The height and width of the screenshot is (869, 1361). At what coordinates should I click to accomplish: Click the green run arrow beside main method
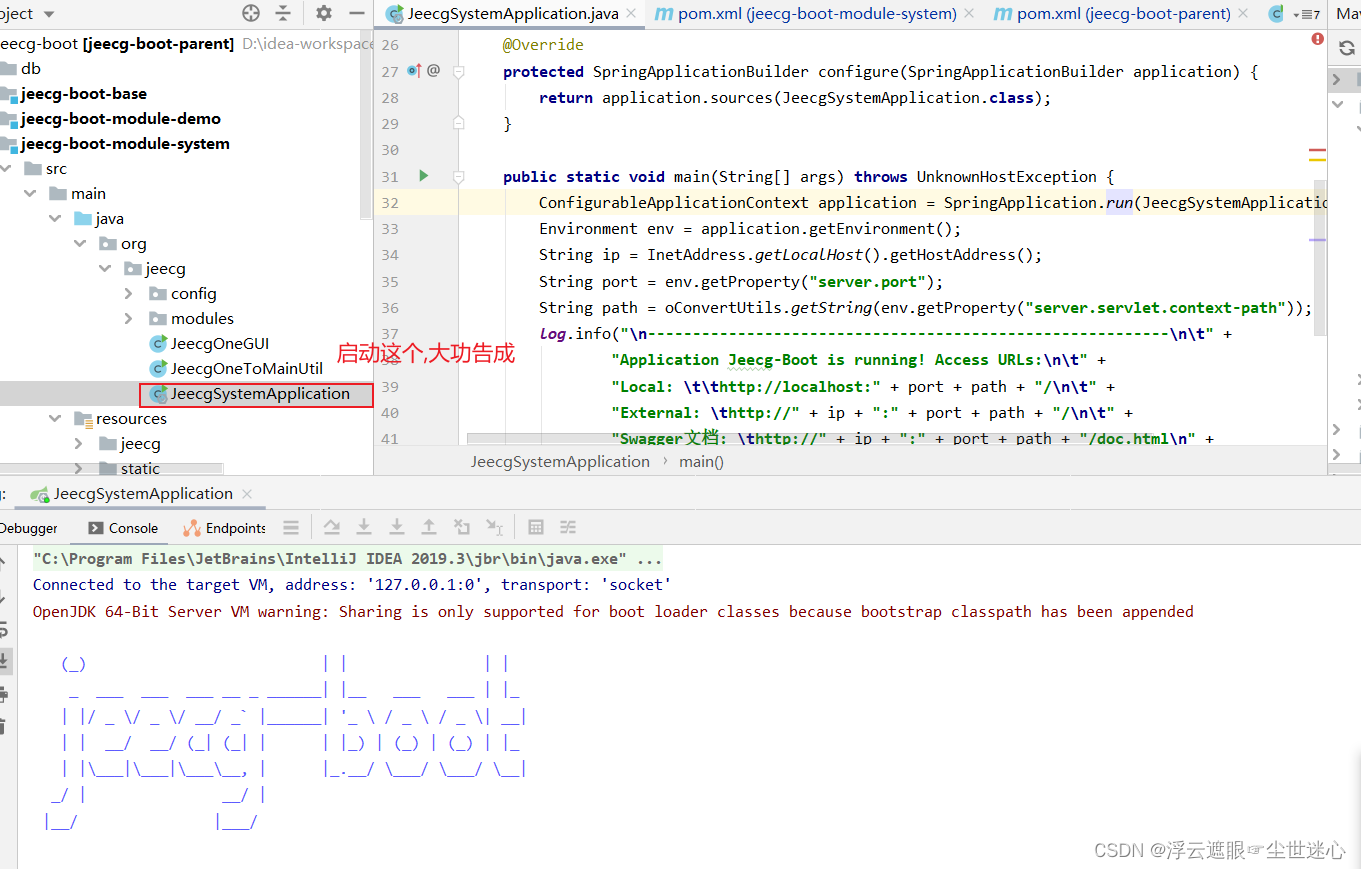pos(423,176)
